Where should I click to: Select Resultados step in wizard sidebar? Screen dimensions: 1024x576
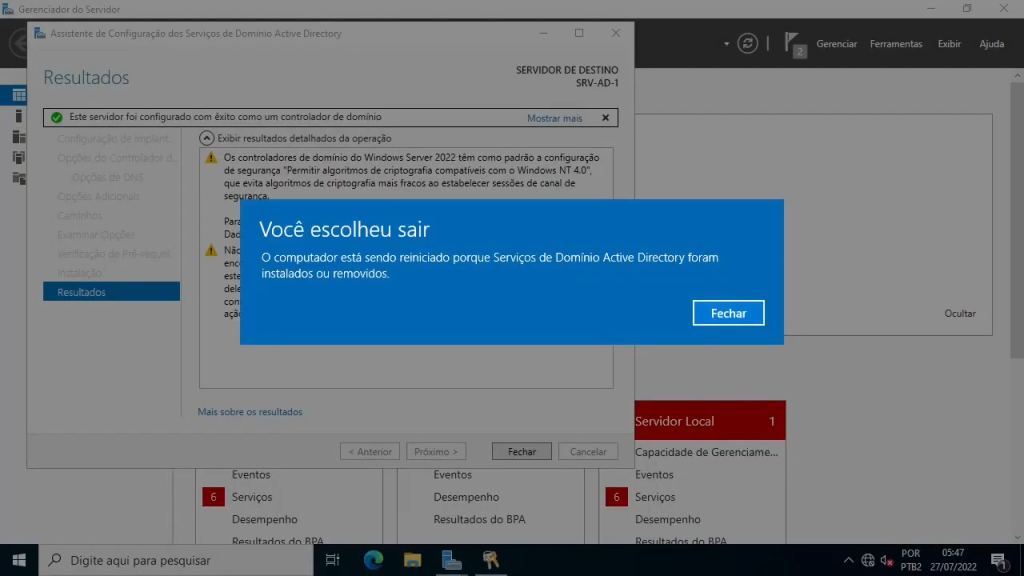pos(111,292)
